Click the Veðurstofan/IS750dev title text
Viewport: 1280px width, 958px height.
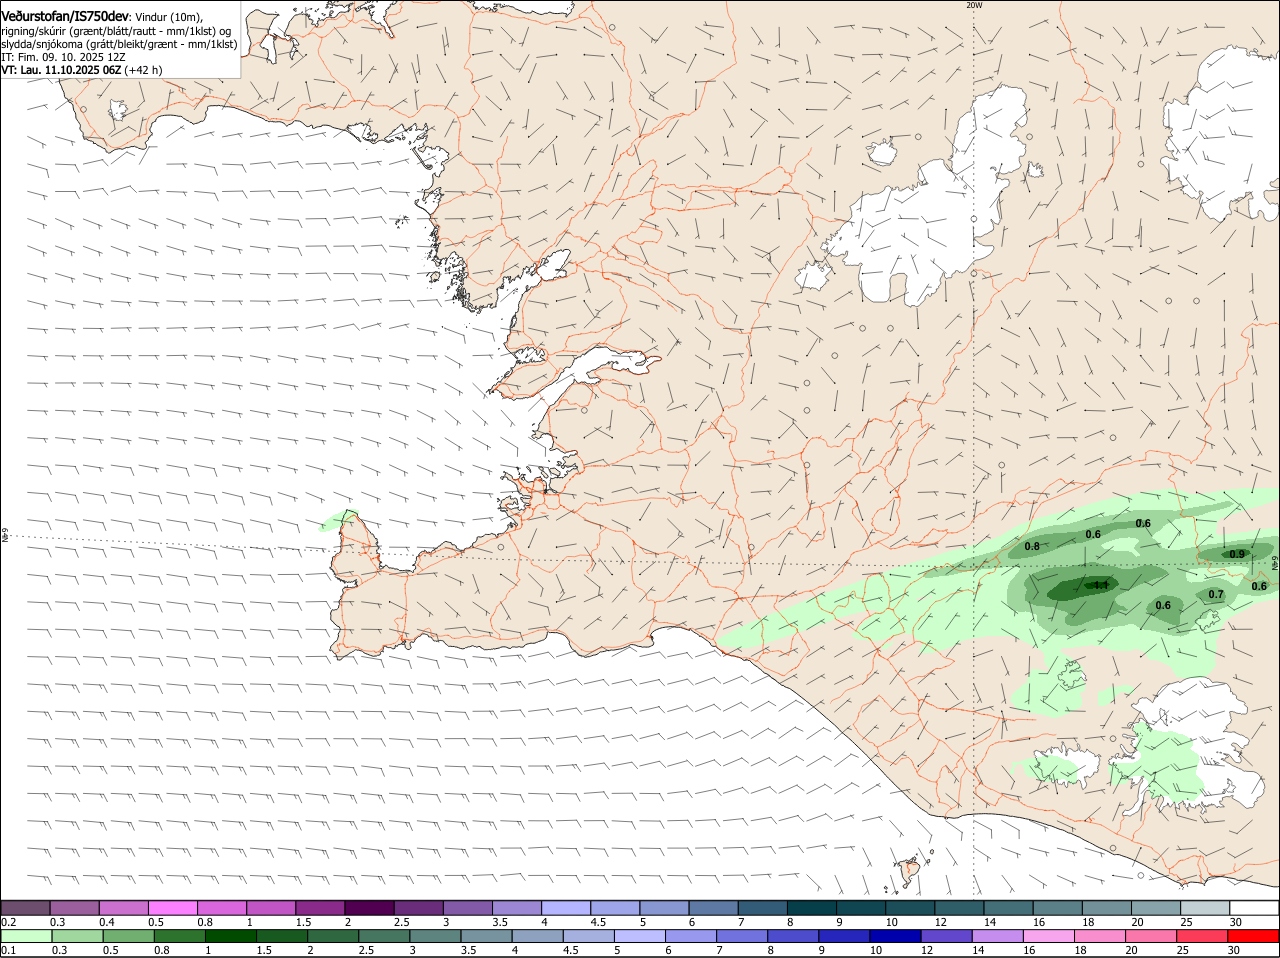pyautogui.click(x=65, y=17)
